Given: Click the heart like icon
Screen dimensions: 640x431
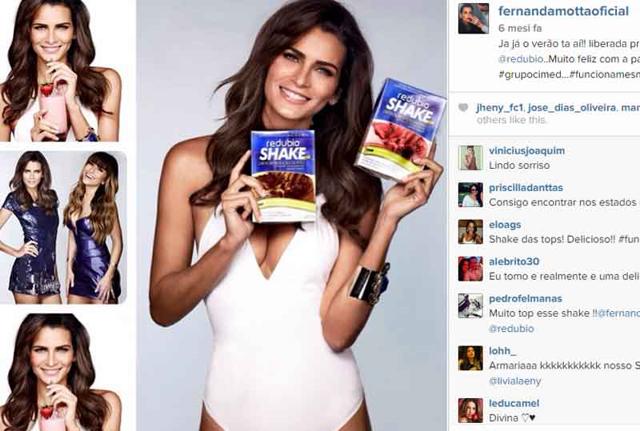Looking at the screenshot, I should (463, 108).
